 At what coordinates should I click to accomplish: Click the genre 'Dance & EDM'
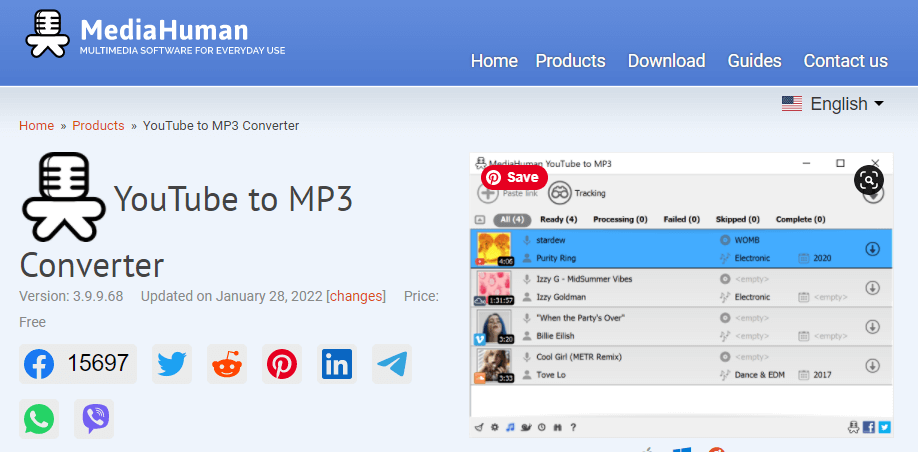[759, 375]
